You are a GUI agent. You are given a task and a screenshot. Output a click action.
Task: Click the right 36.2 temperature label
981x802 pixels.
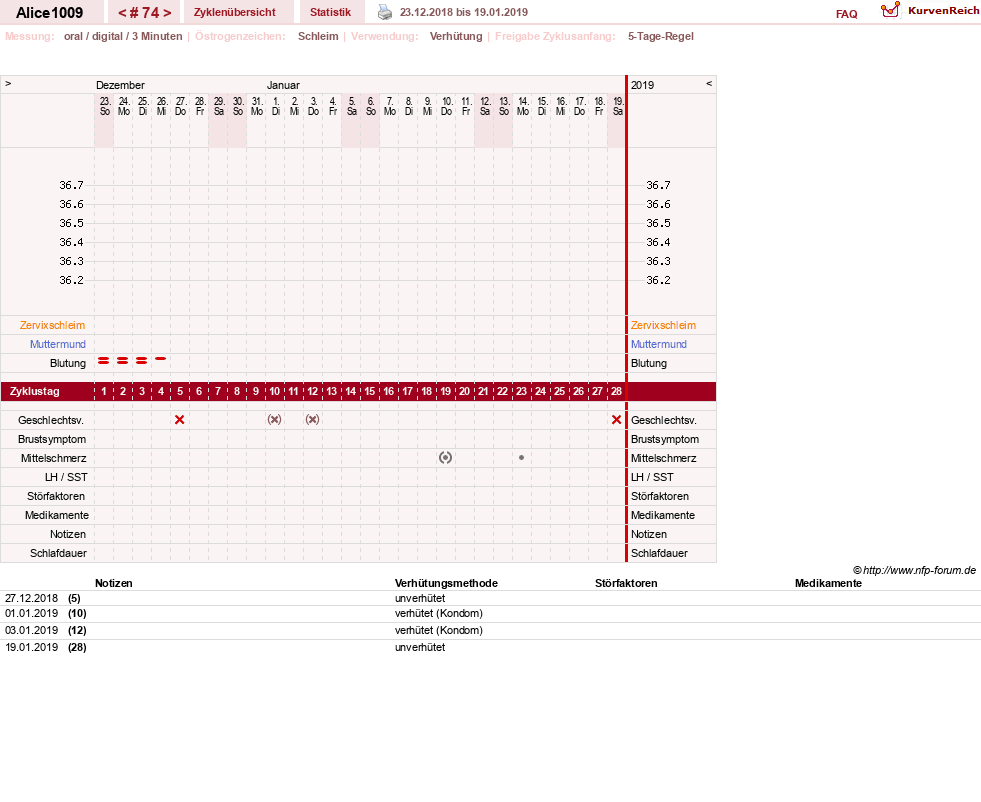pos(658,280)
